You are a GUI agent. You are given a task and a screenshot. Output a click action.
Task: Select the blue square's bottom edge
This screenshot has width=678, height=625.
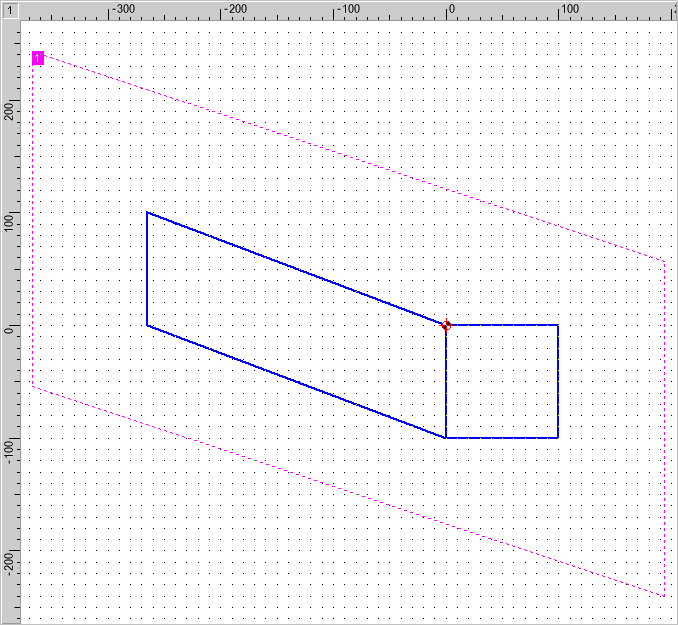tap(502, 437)
